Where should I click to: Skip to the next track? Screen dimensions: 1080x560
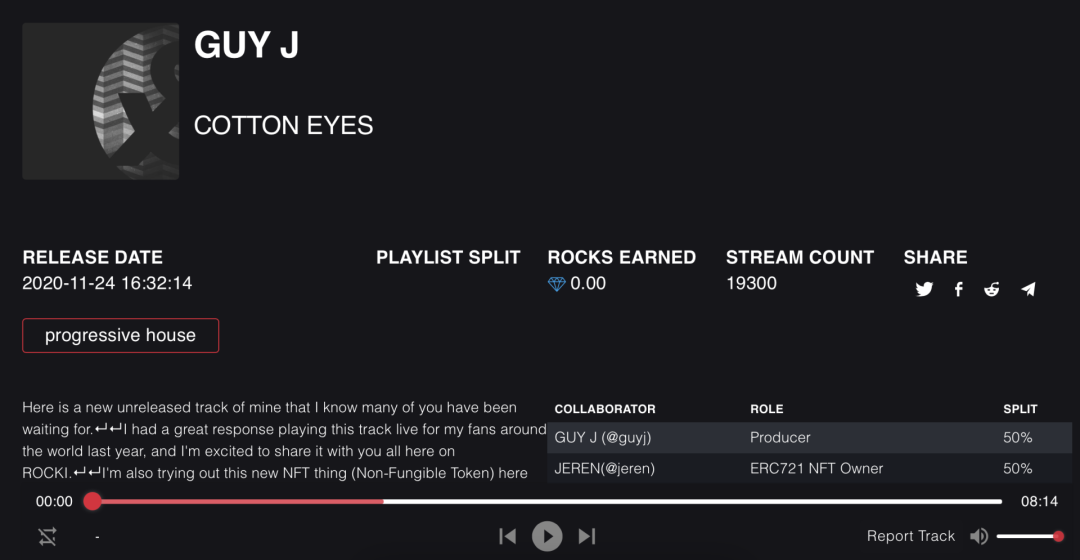point(587,536)
